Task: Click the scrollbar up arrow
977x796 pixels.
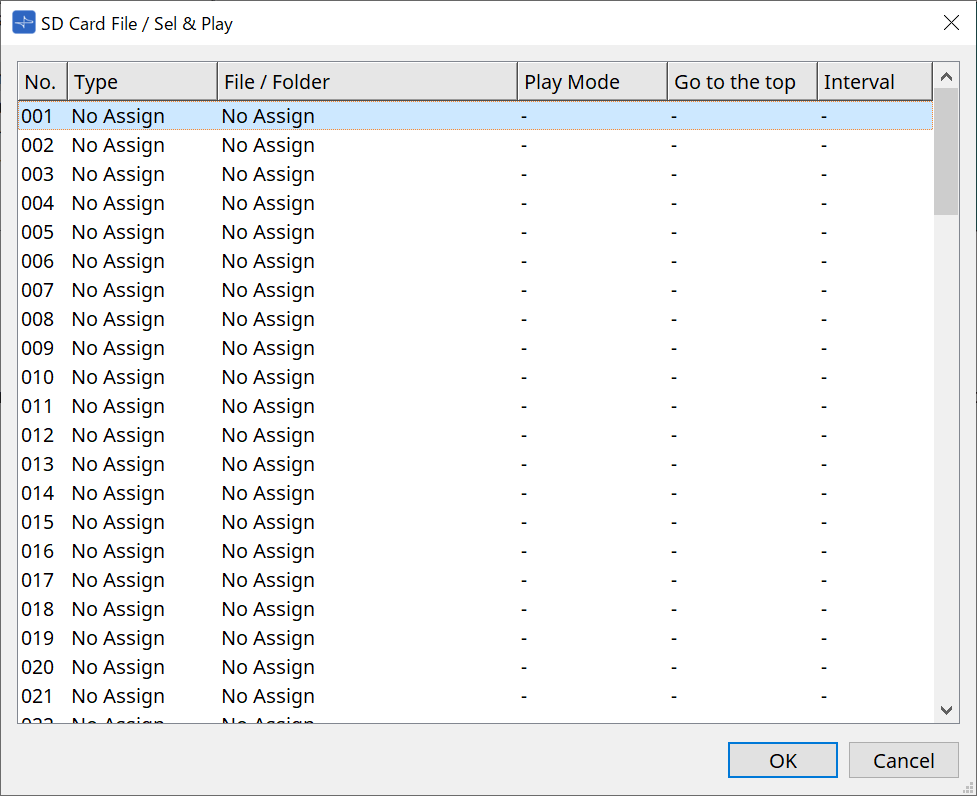Action: coord(944,75)
